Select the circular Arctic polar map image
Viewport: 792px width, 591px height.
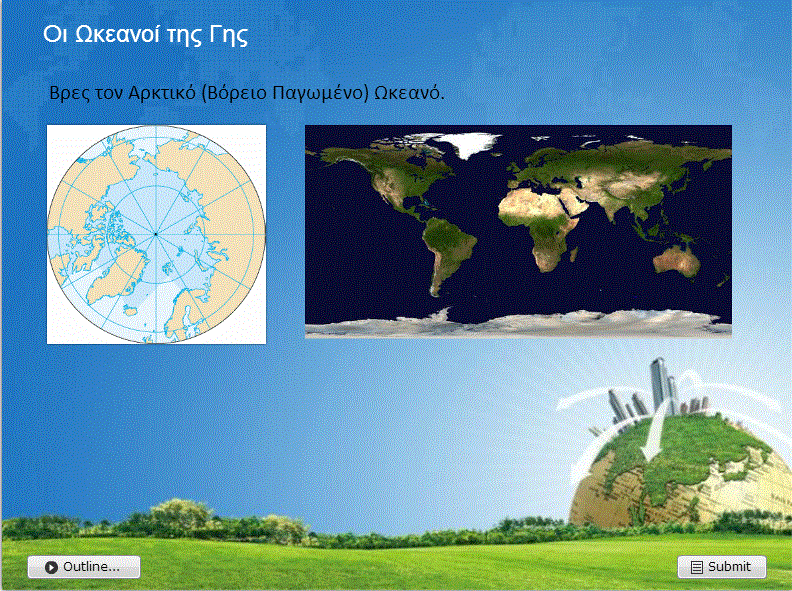pyautogui.click(x=157, y=234)
